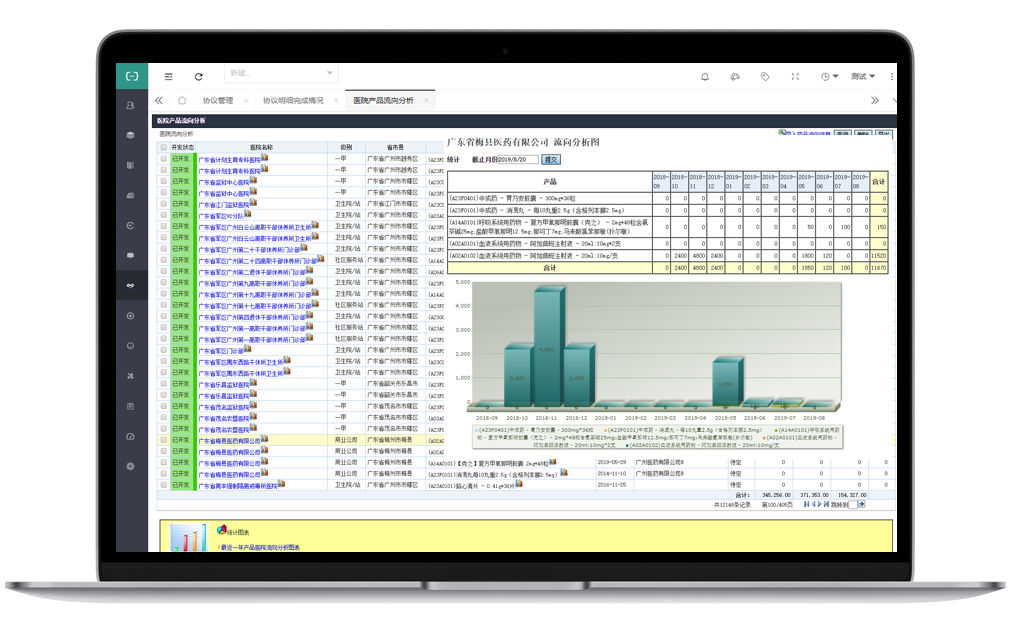
Task: Open the 最近一年产品医院流向分析图表 link
Action: tap(260, 547)
